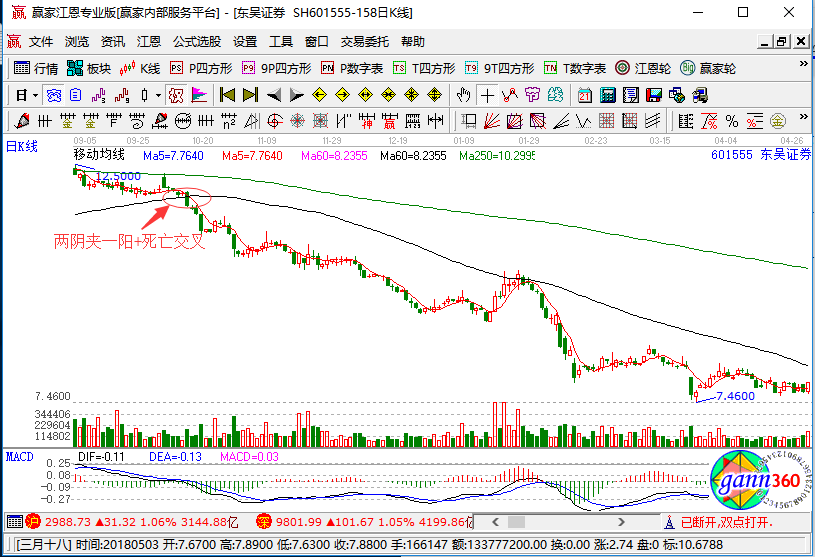
Task: Open the 资讯 menu
Action: click(x=113, y=42)
